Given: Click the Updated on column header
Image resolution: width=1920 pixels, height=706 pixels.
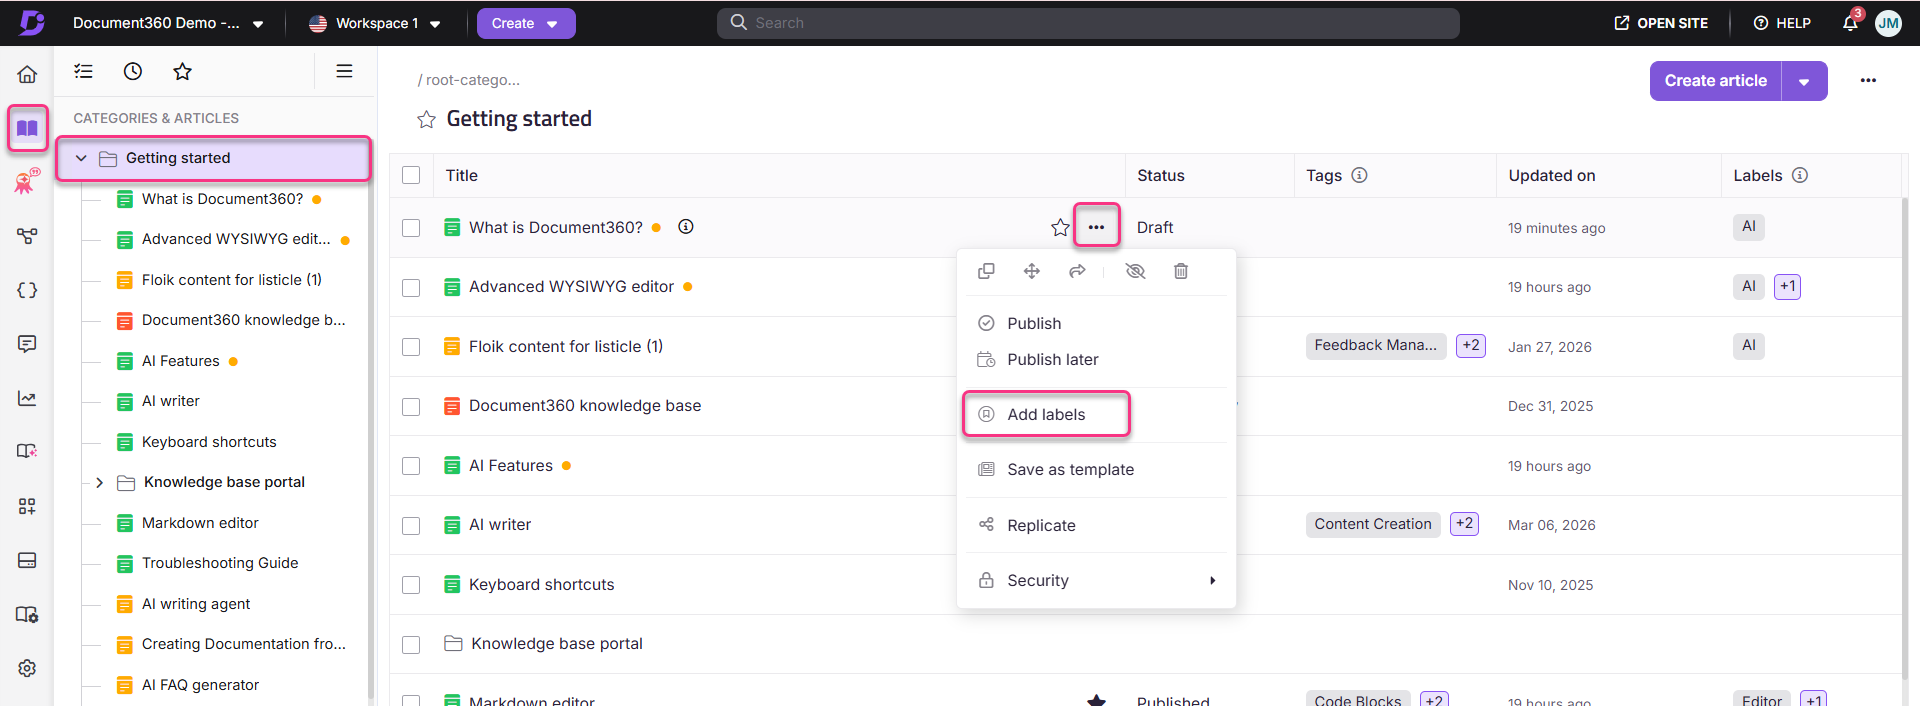Looking at the screenshot, I should point(1552,175).
